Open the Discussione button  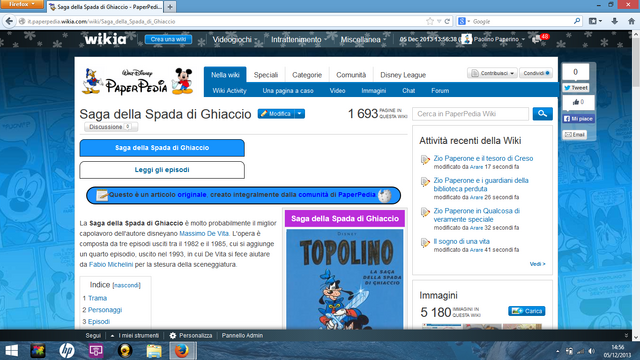(x=111, y=127)
